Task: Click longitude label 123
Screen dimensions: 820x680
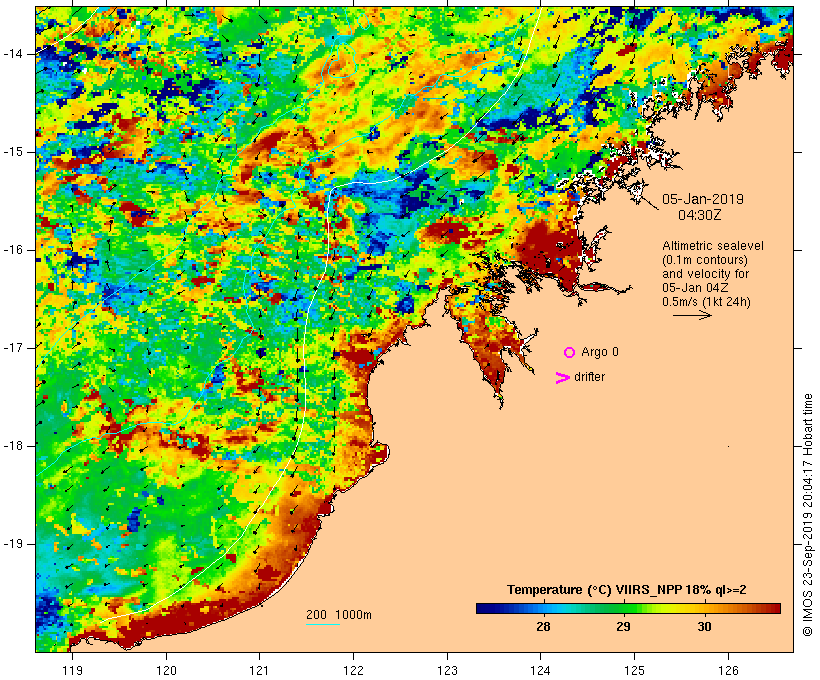Action: pyautogui.click(x=447, y=670)
